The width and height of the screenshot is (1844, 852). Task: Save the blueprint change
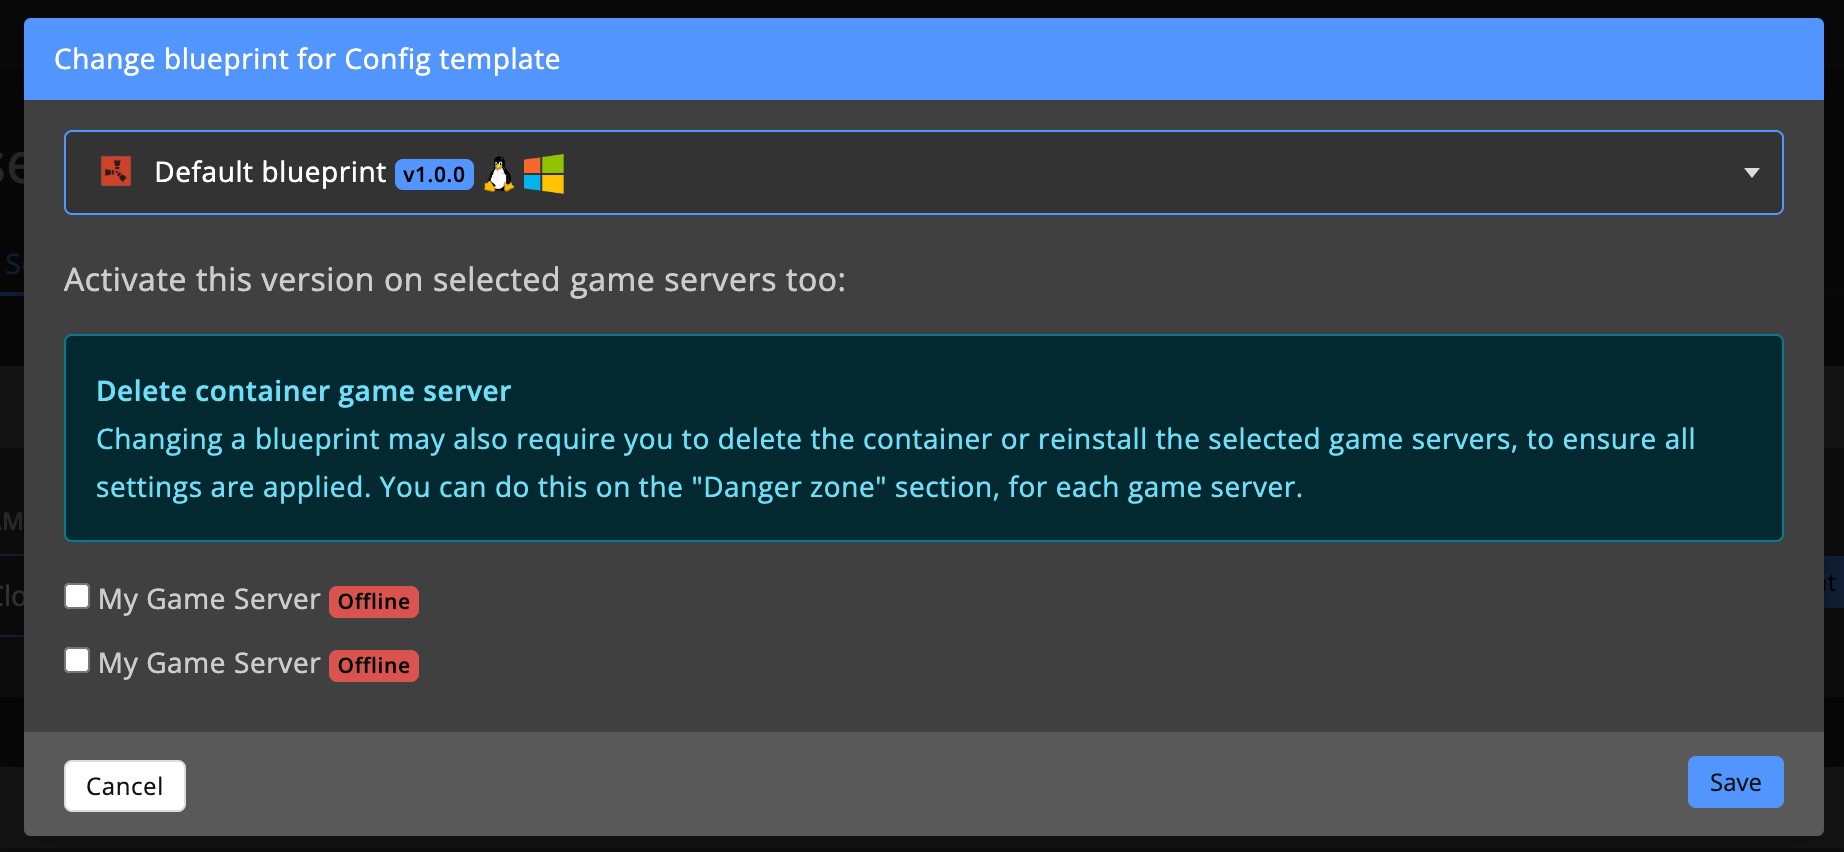(x=1735, y=782)
